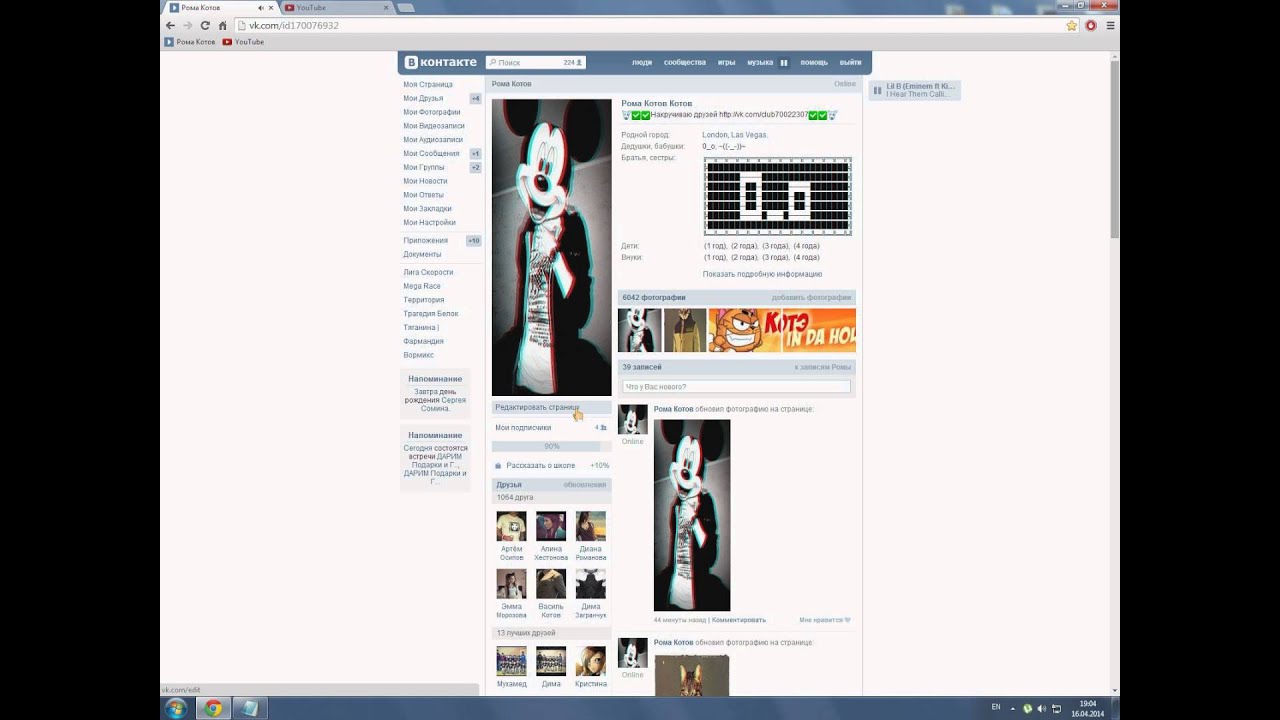
Task: Open Мои Фотографии in the sidebar
Action: coord(432,112)
